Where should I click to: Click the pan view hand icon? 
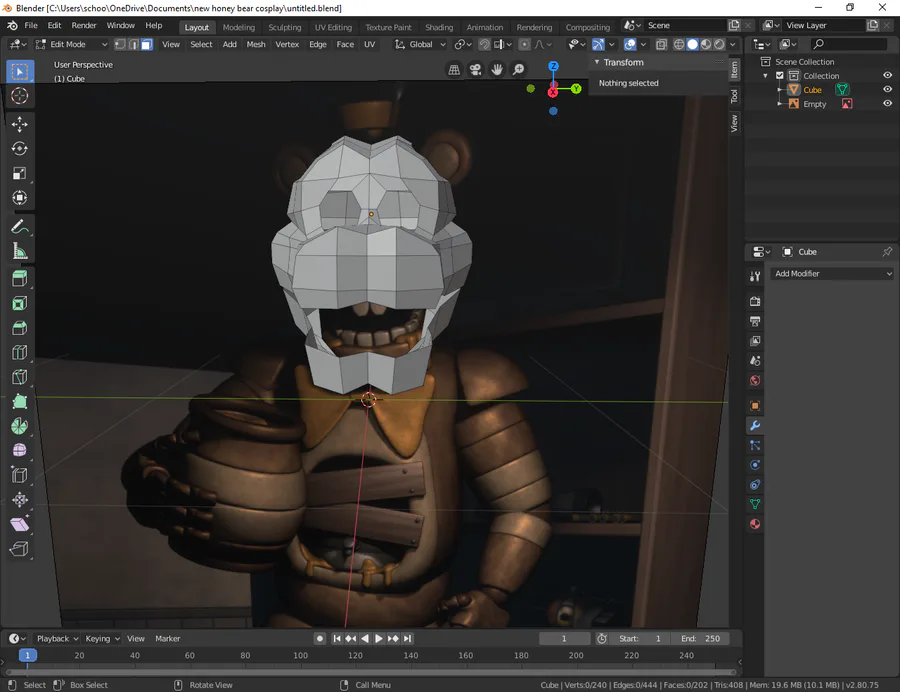[496, 69]
